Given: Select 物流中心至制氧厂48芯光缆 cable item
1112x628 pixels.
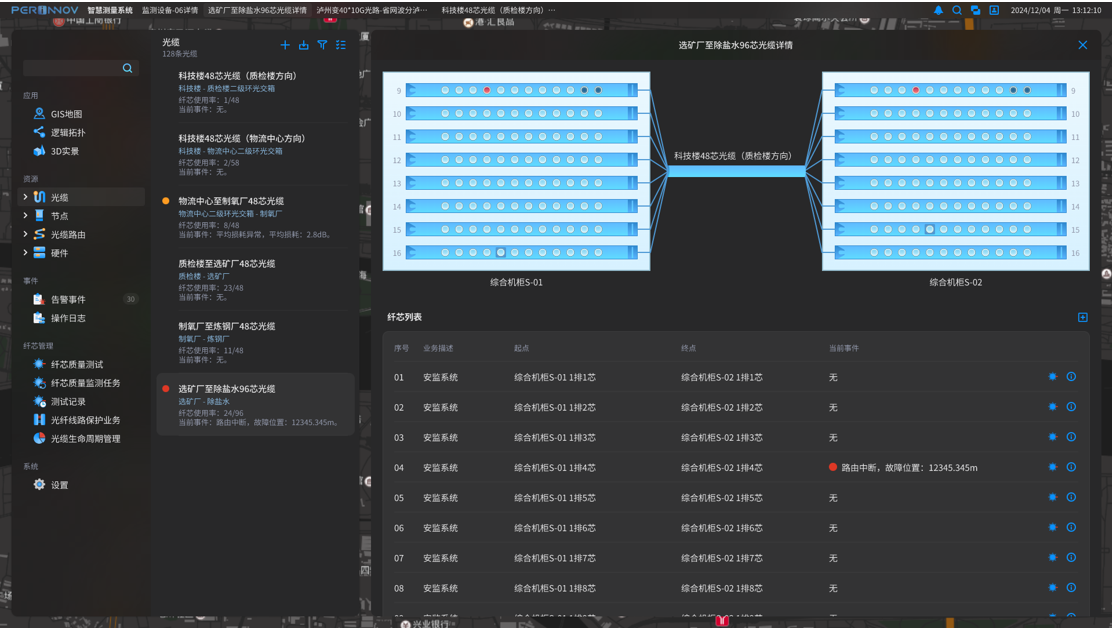Looking at the screenshot, I should click(255, 217).
